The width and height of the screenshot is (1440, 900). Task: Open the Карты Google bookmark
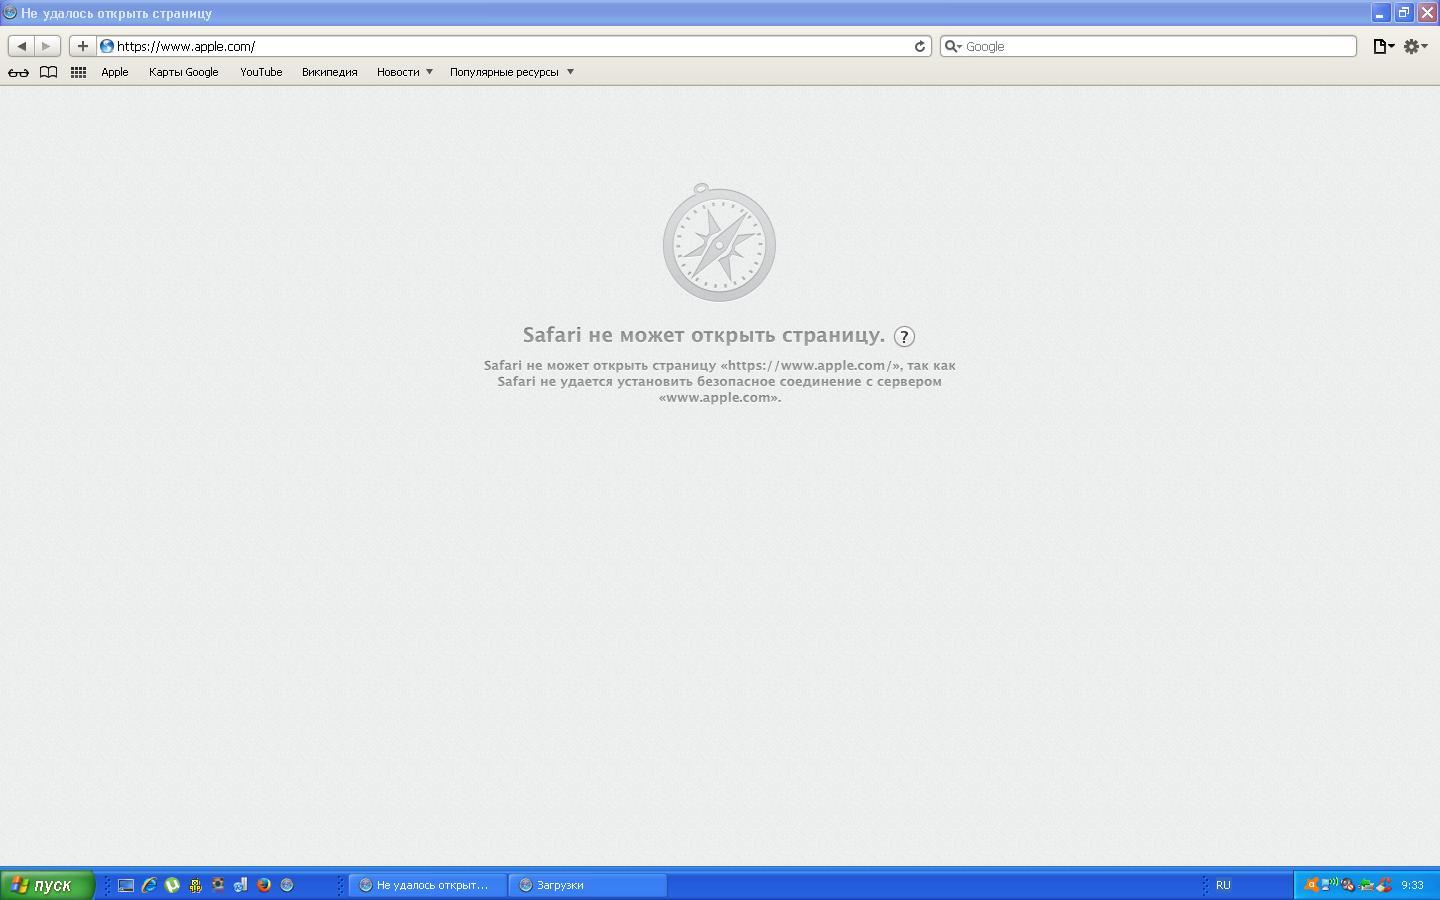[x=183, y=72]
